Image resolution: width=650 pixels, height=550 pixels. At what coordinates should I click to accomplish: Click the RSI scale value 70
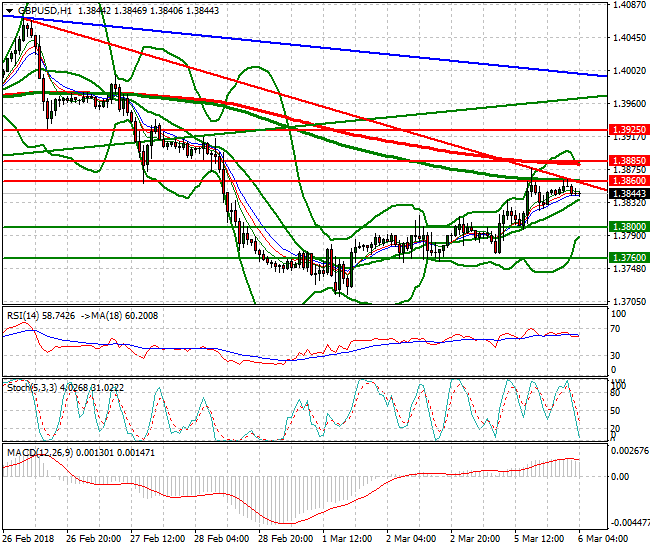[616, 329]
